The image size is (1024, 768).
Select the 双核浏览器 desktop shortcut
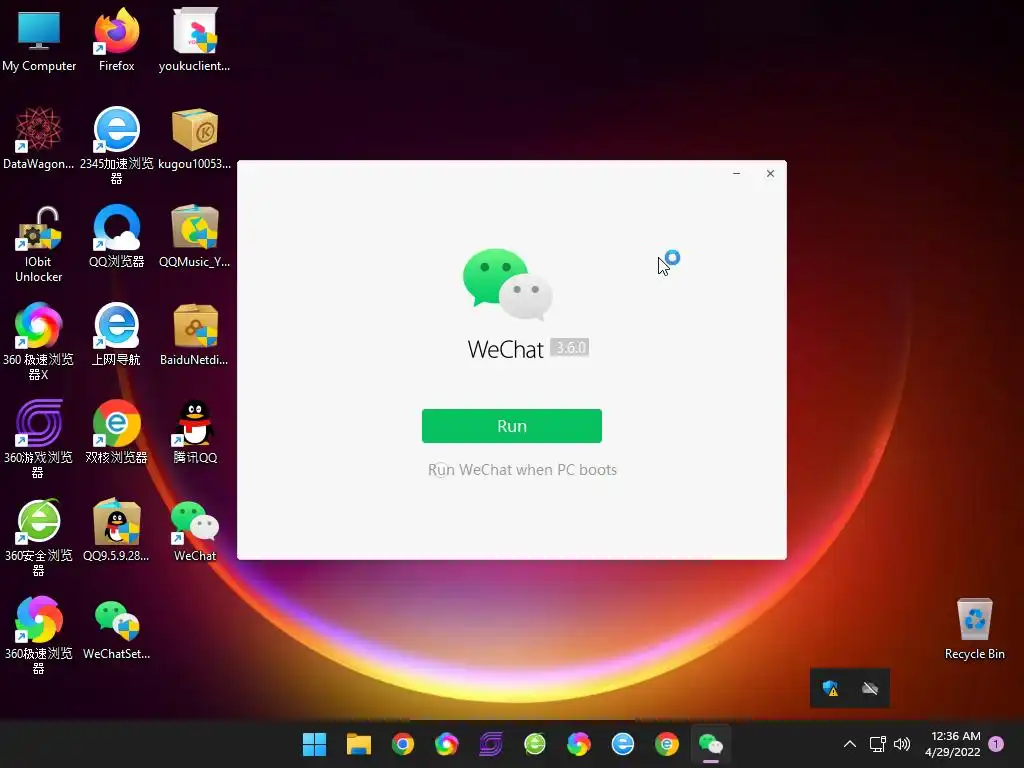116,432
